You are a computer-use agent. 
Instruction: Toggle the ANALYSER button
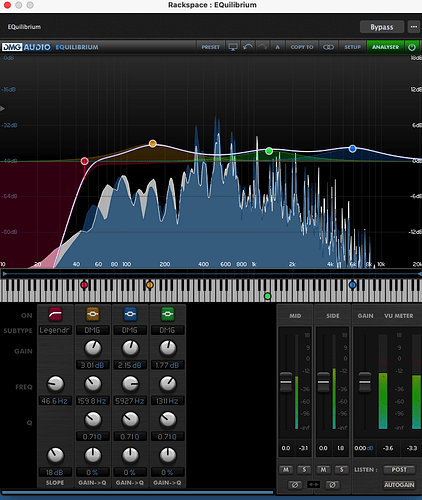(385, 47)
